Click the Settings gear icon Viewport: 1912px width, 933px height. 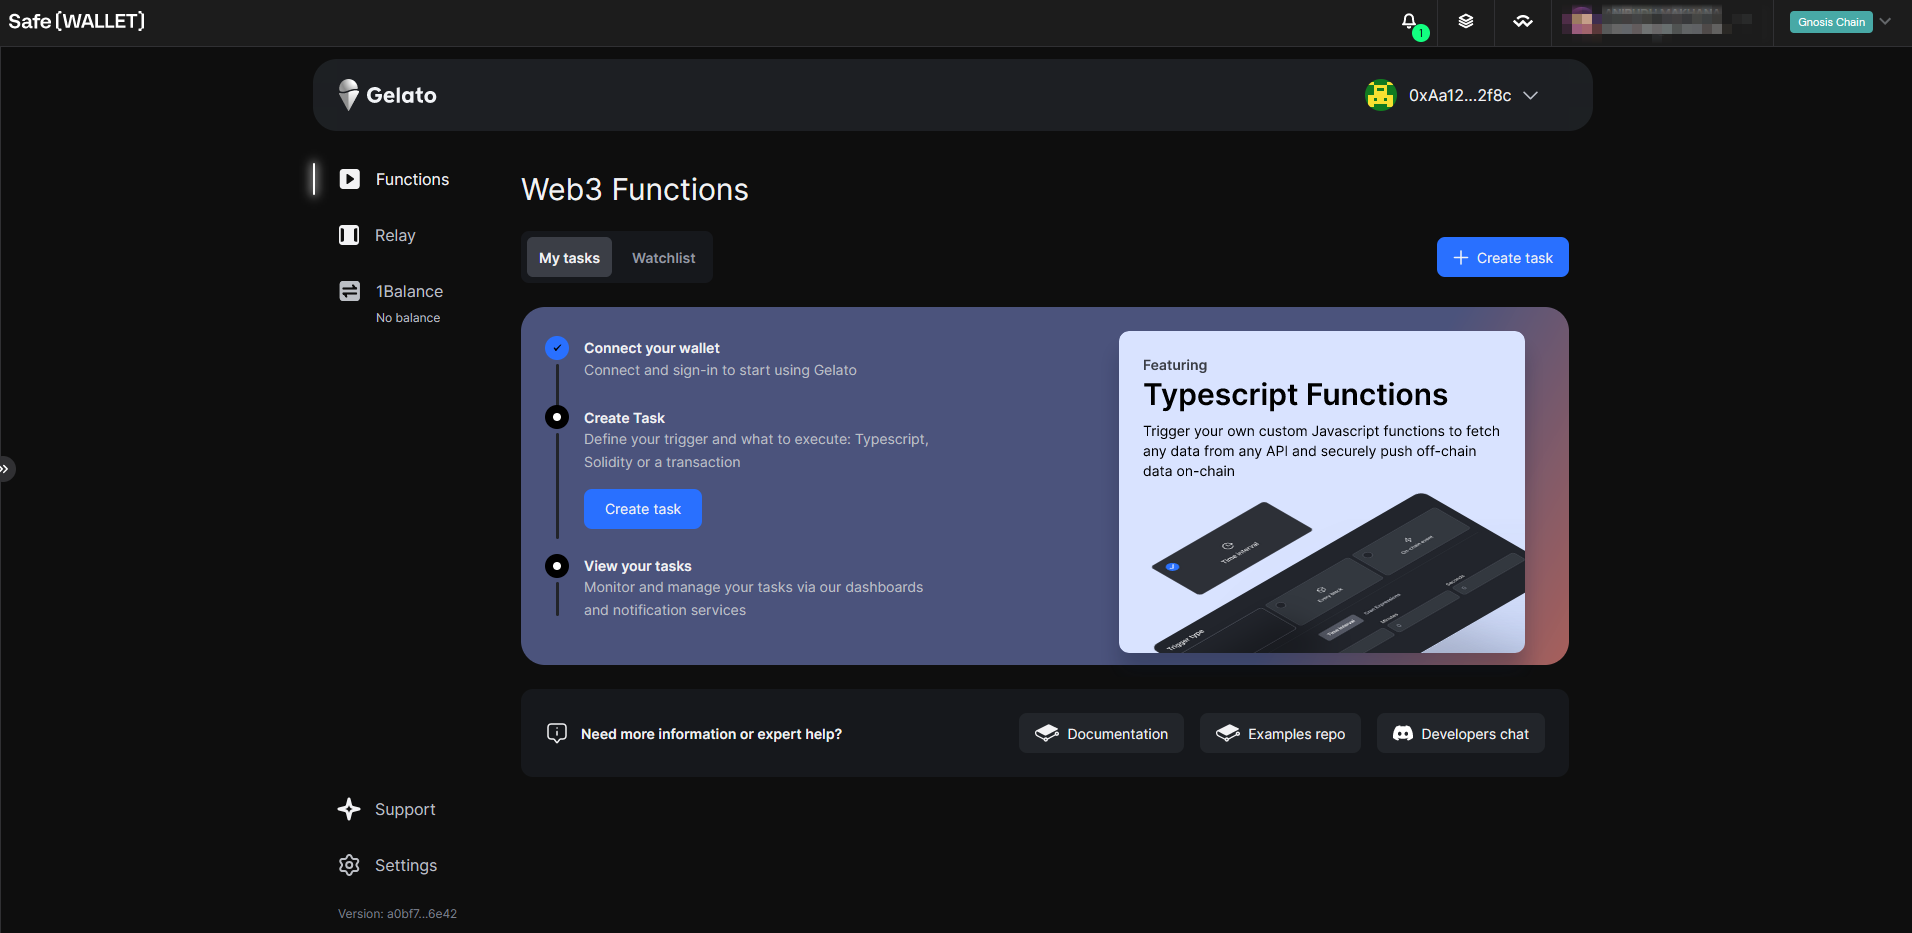click(349, 865)
